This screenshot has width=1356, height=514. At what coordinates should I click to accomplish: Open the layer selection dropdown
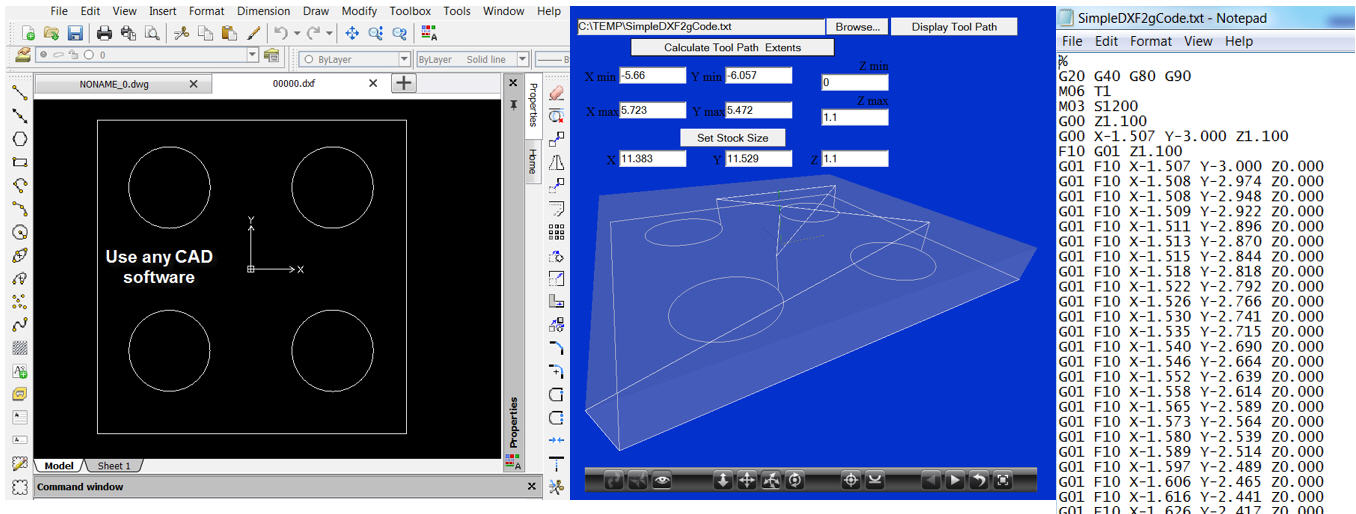coord(252,56)
